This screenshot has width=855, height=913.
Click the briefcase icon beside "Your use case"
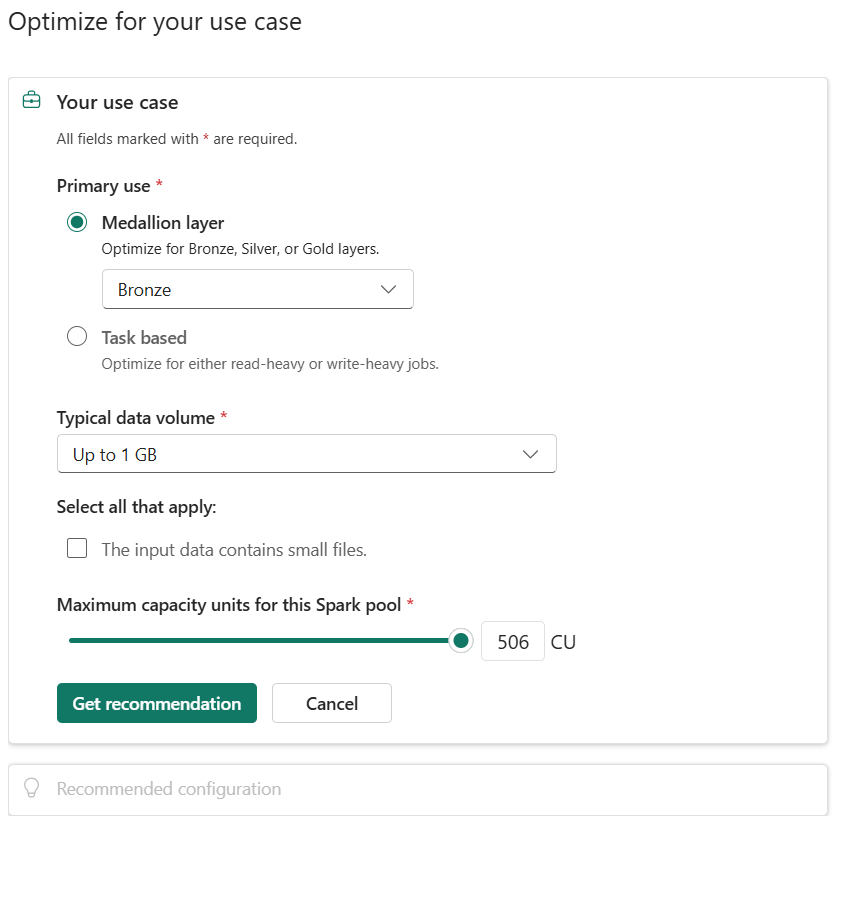pyautogui.click(x=31, y=101)
